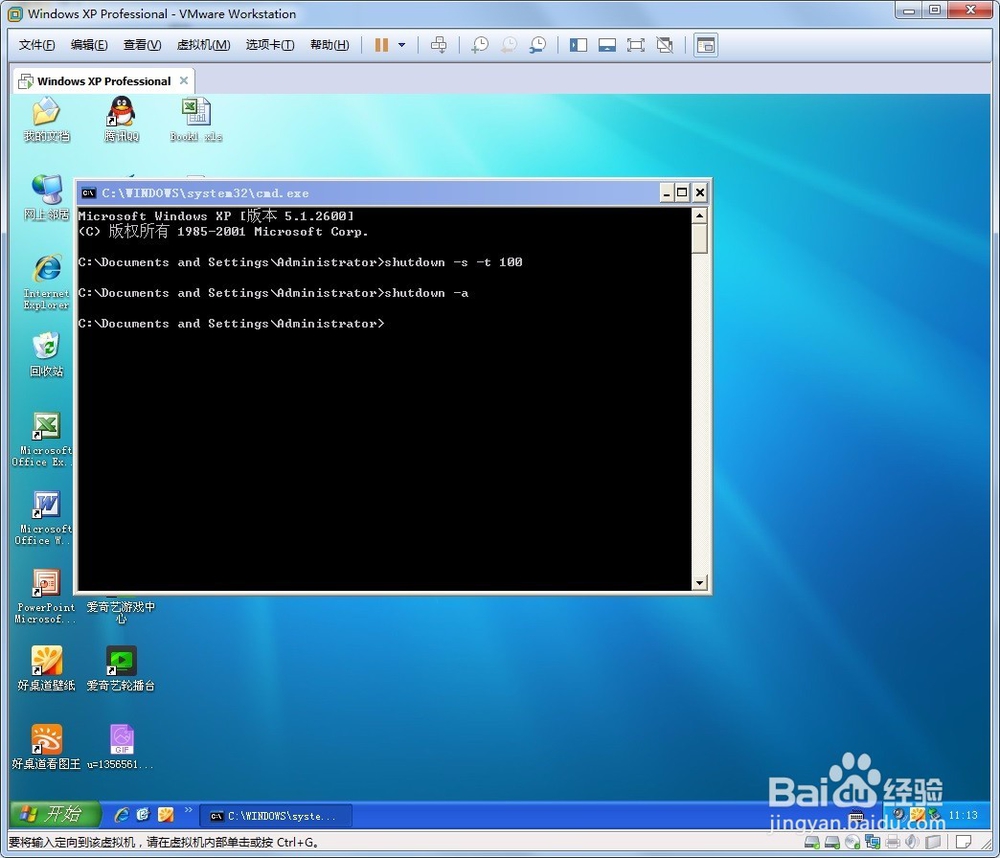This screenshot has height=858, width=1000.
Task: Revert the virtual machine to its previous snapshot
Action: [x=508, y=45]
